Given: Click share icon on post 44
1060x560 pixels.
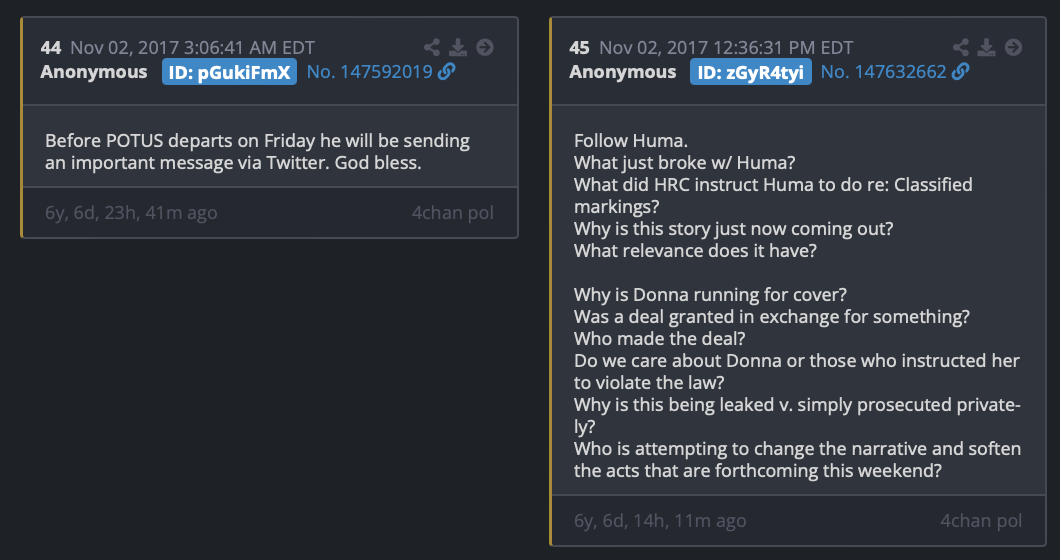Looking at the screenshot, I should (432, 47).
